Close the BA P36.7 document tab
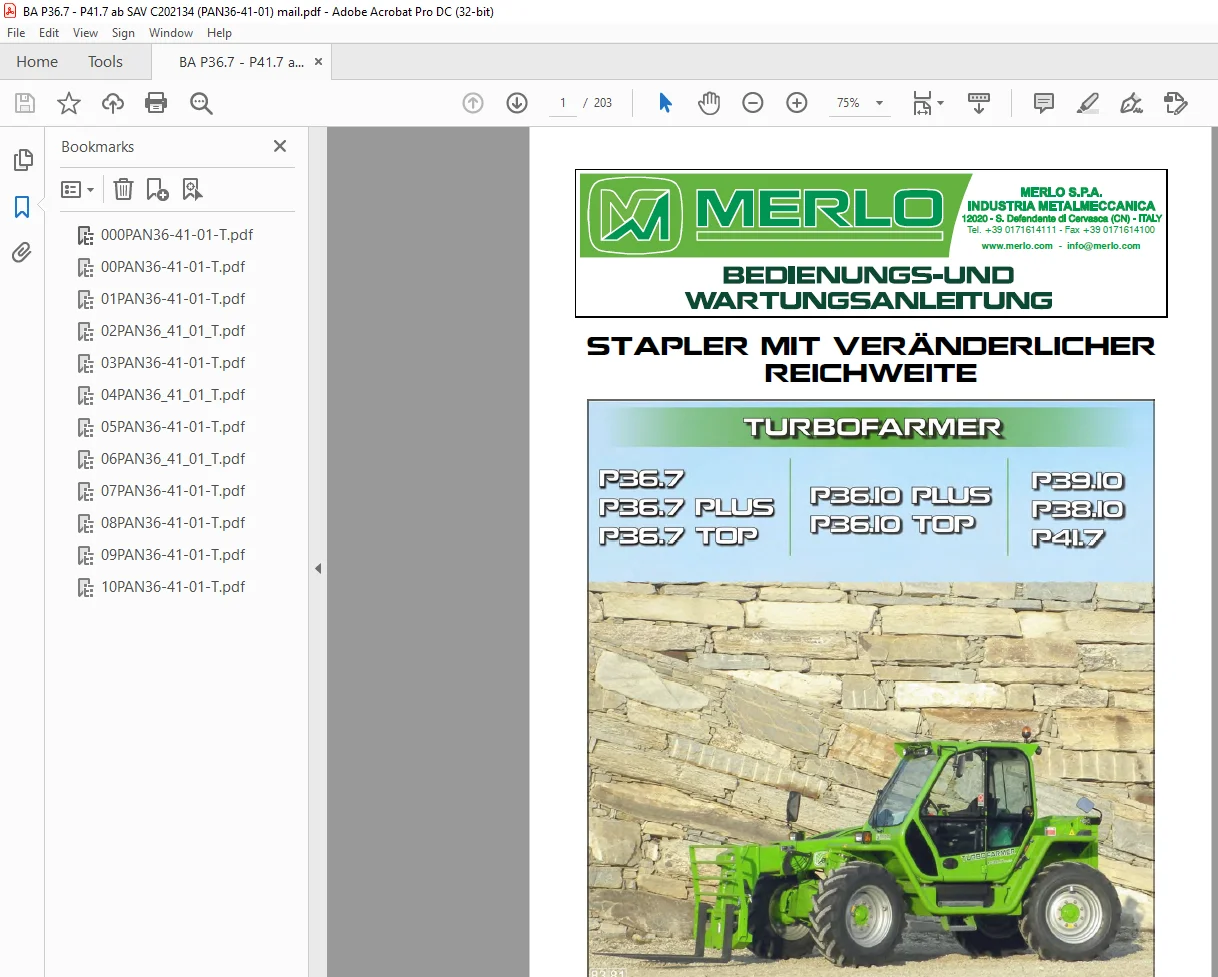The height and width of the screenshot is (977, 1218). tap(318, 62)
